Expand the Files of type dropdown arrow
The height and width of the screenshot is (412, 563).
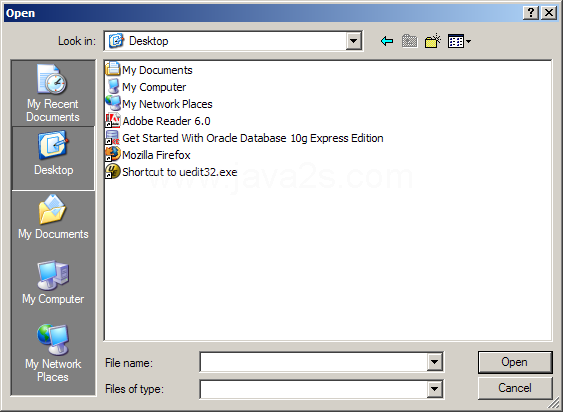pos(434,389)
